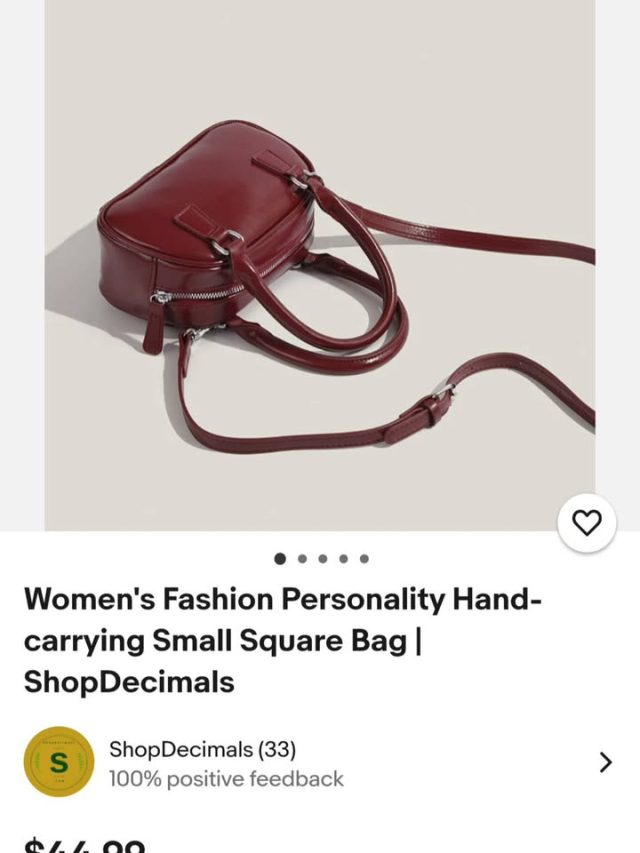This screenshot has width=640, height=853.
Task: Add the bag to watchlist with heart icon
Action: pos(587,523)
